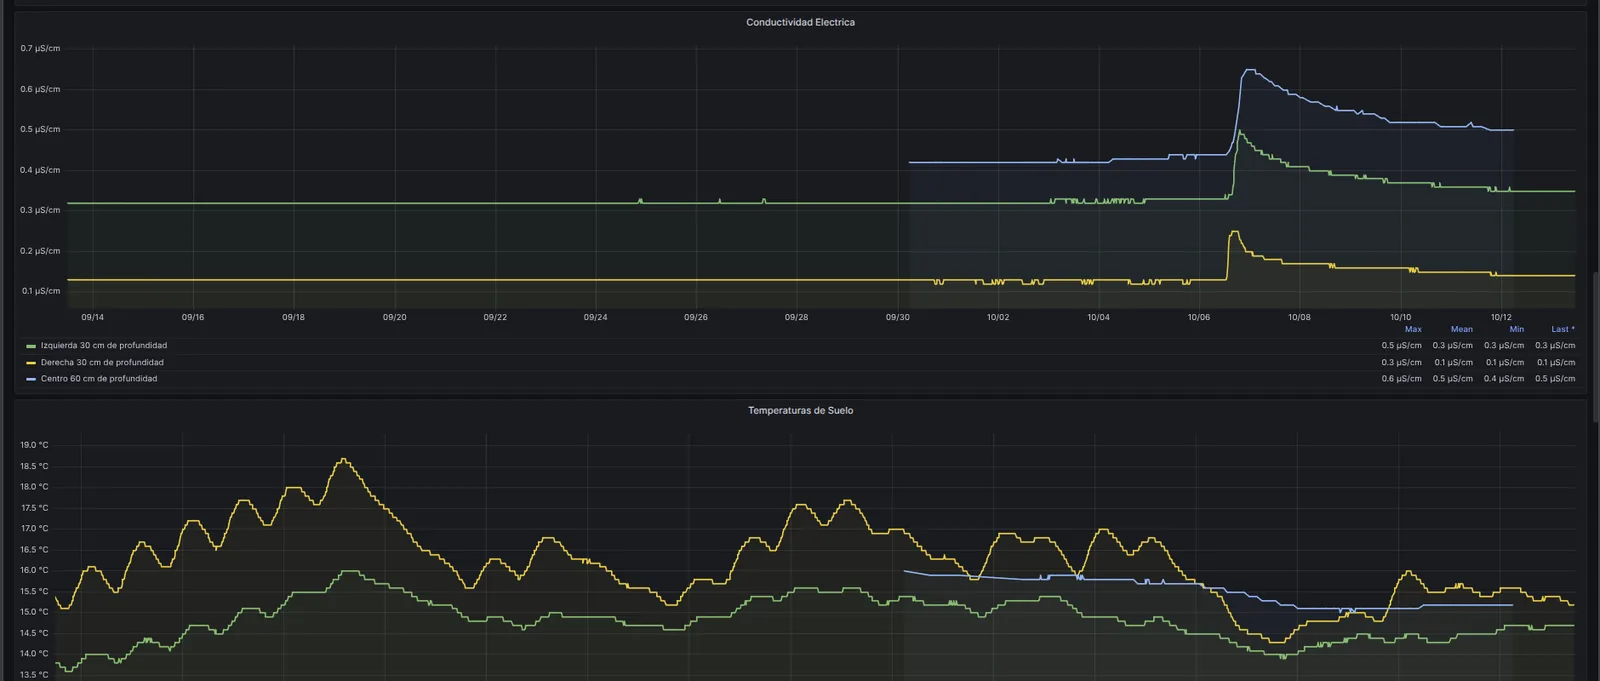Screen dimensions: 1600x681
Task: Click the 16.0 °C y-axis label
Action: click(34, 570)
